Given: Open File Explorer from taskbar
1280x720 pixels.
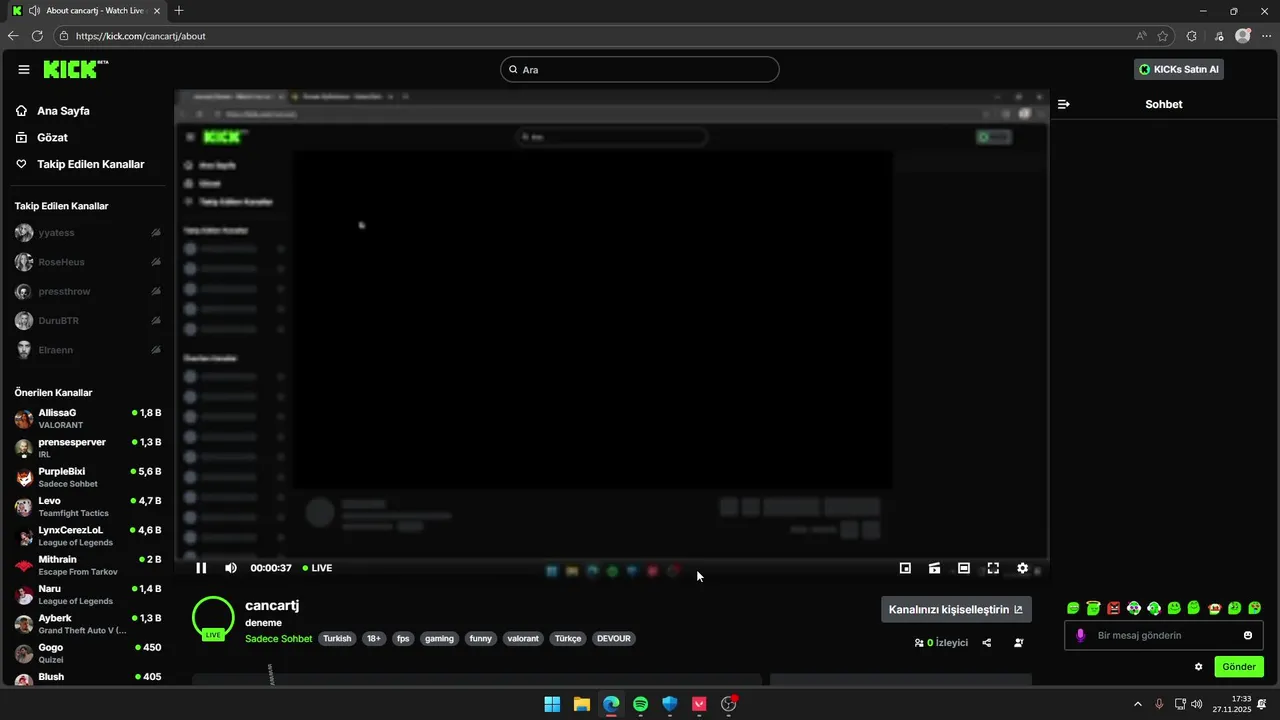Looking at the screenshot, I should tap(582, 704).
